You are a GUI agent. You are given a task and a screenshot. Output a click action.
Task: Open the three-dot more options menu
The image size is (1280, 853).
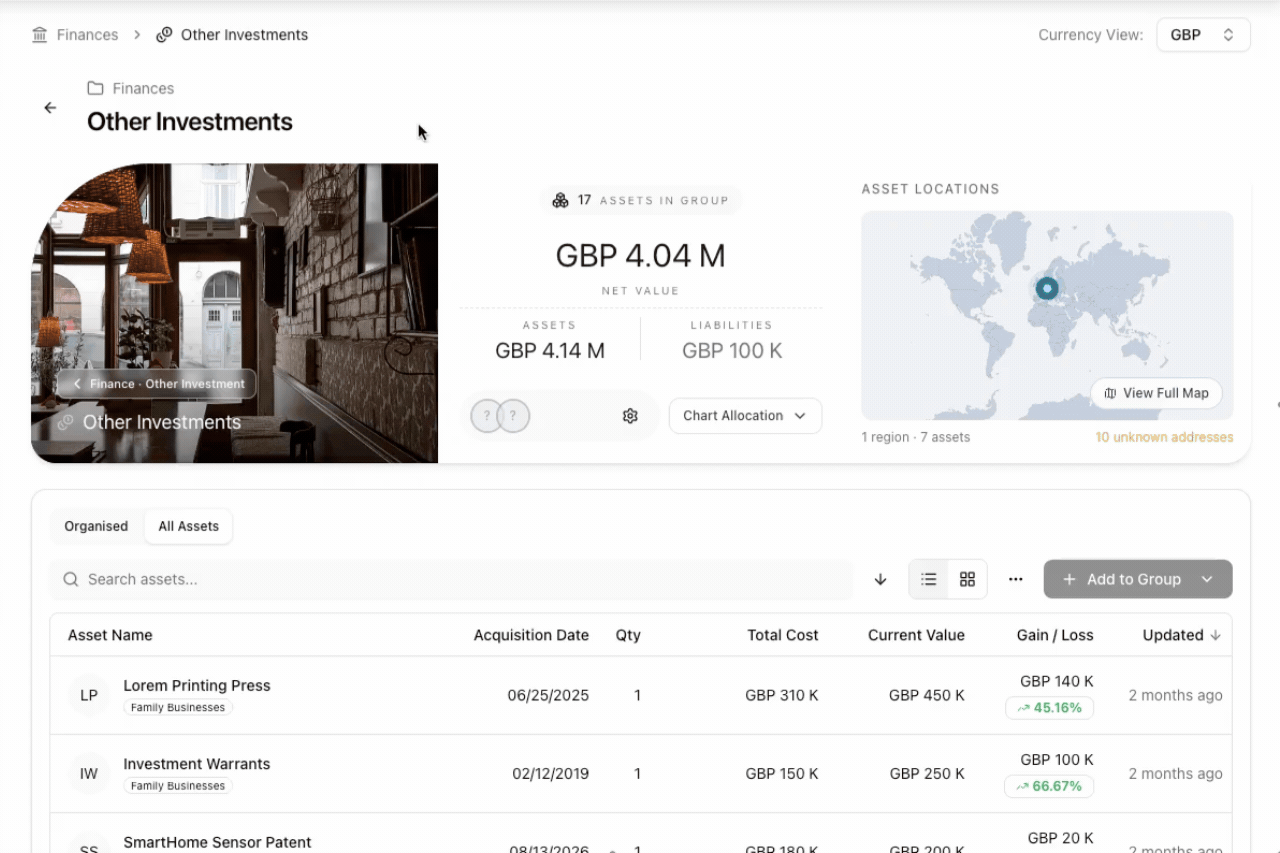(x=1016, y=579)
